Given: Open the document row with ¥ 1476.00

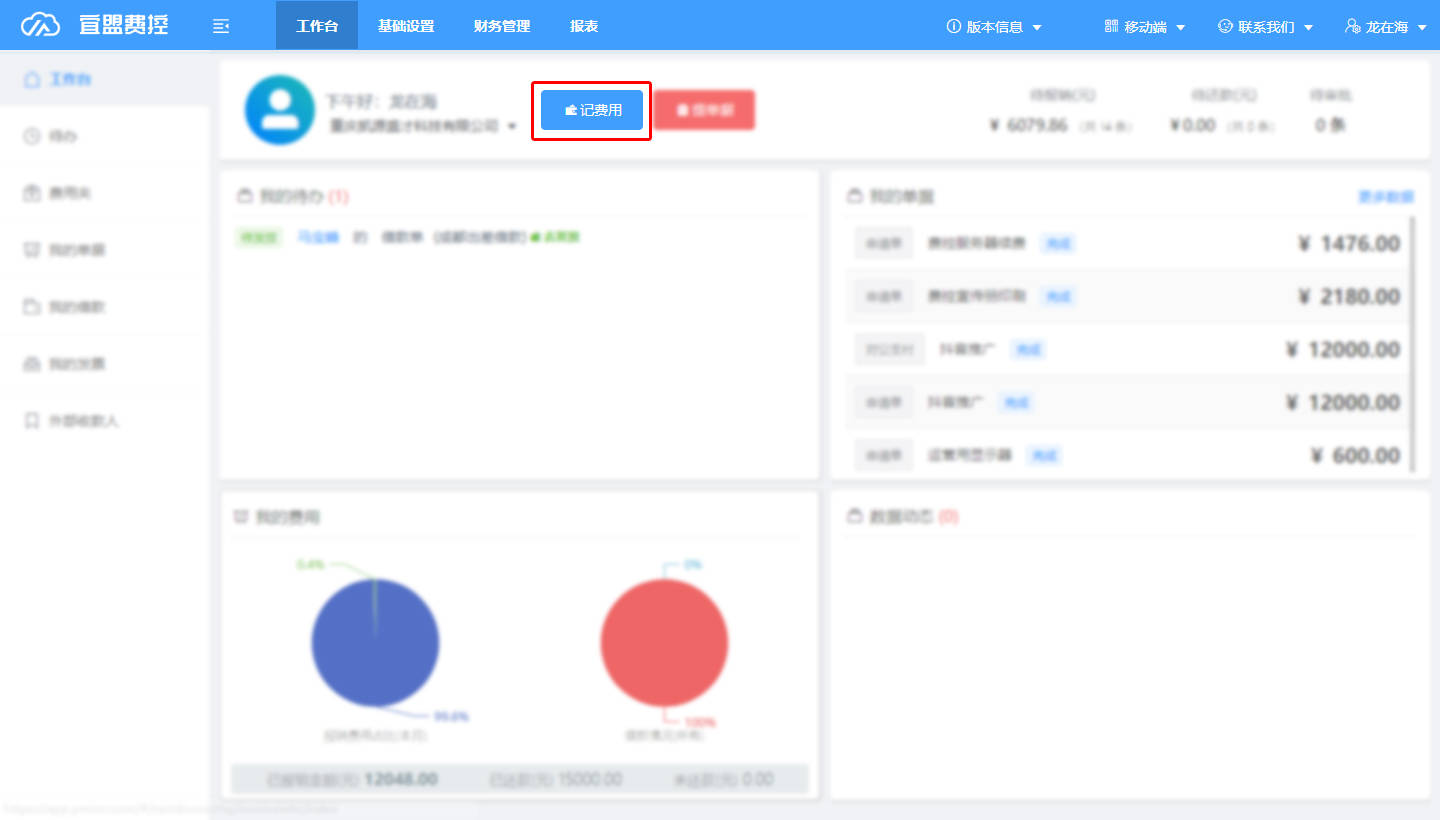Looking at the screenshot, I should click(x=1128, y=243).
